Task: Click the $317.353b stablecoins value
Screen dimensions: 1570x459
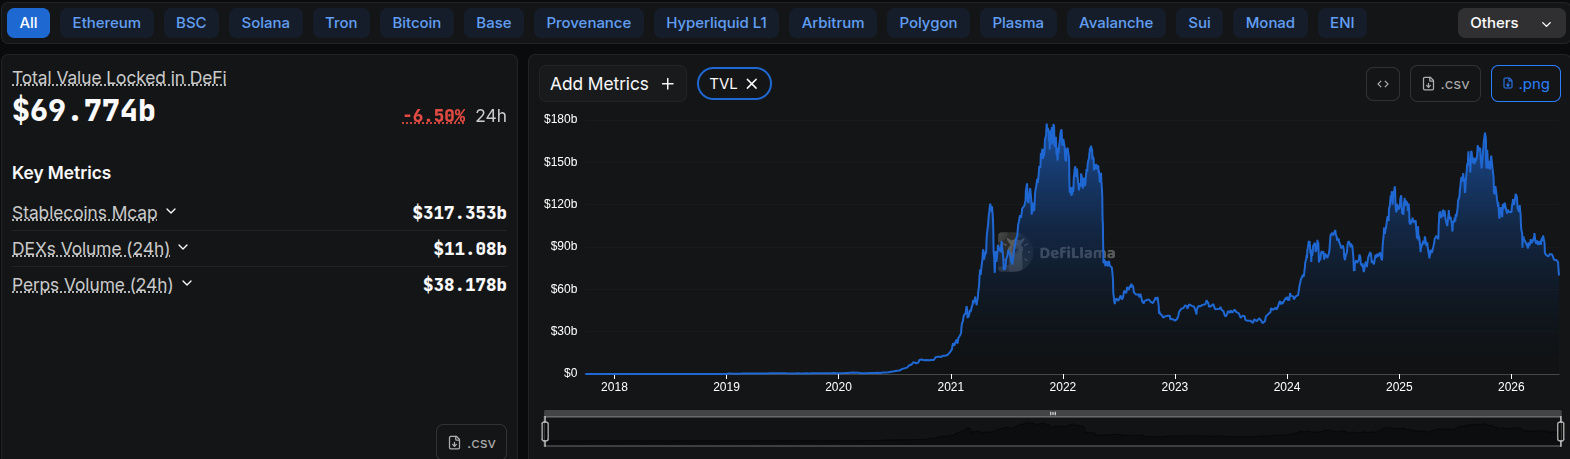Action: 459,213
